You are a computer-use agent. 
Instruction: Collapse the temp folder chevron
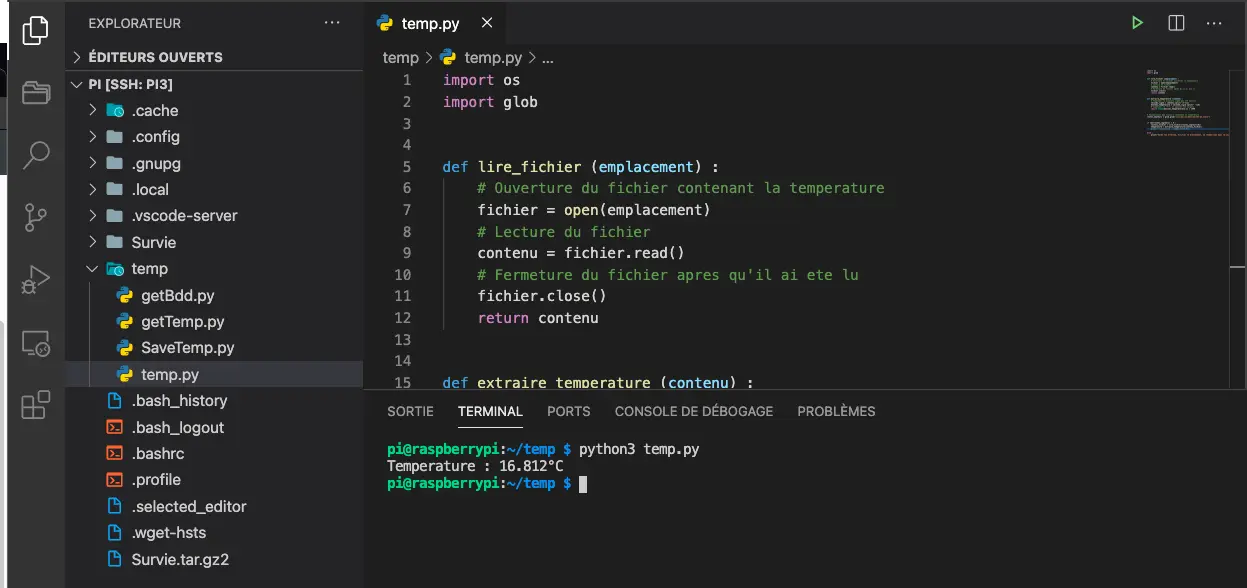[x=93, y=268]
